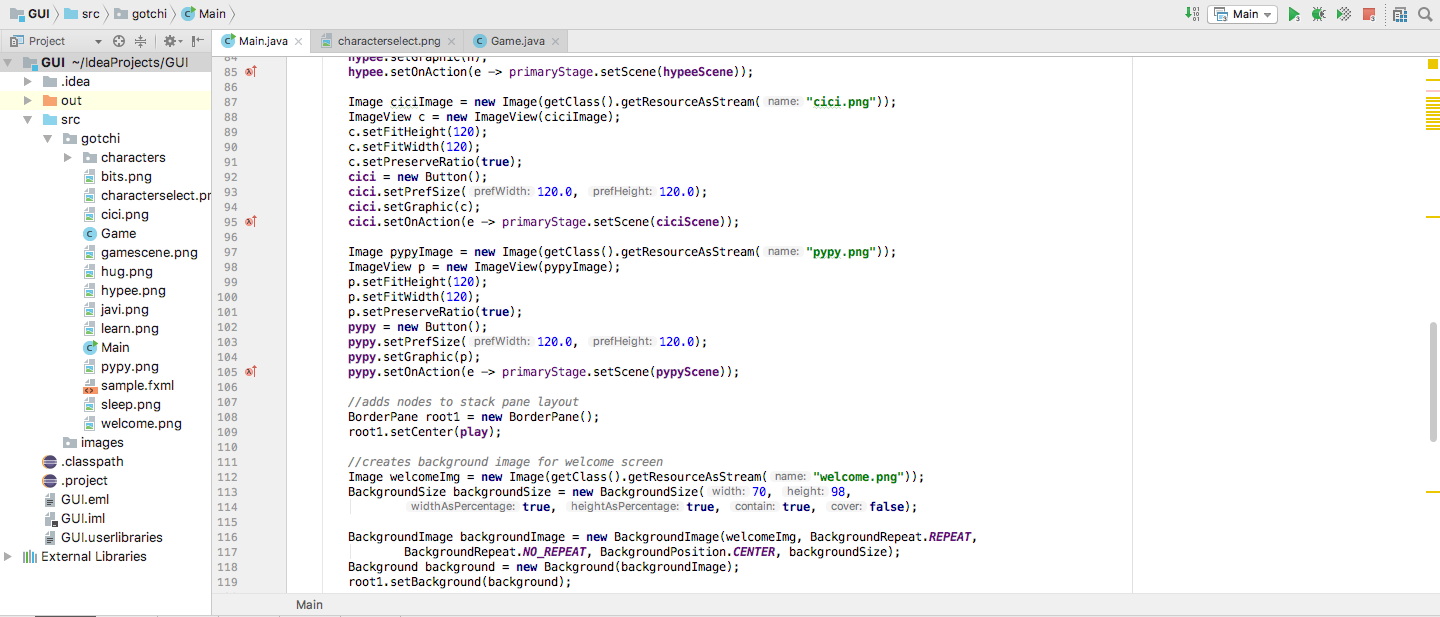1440x617 pixels.
Task: Click the lambda gutter icon on line 85
Action: tap(251, 72)
